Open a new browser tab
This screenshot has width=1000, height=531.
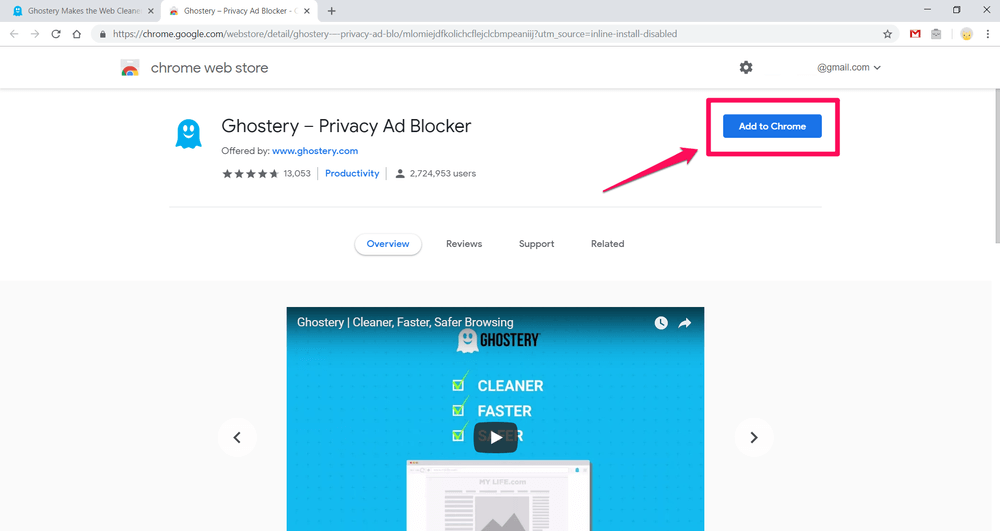pos(332,11)
